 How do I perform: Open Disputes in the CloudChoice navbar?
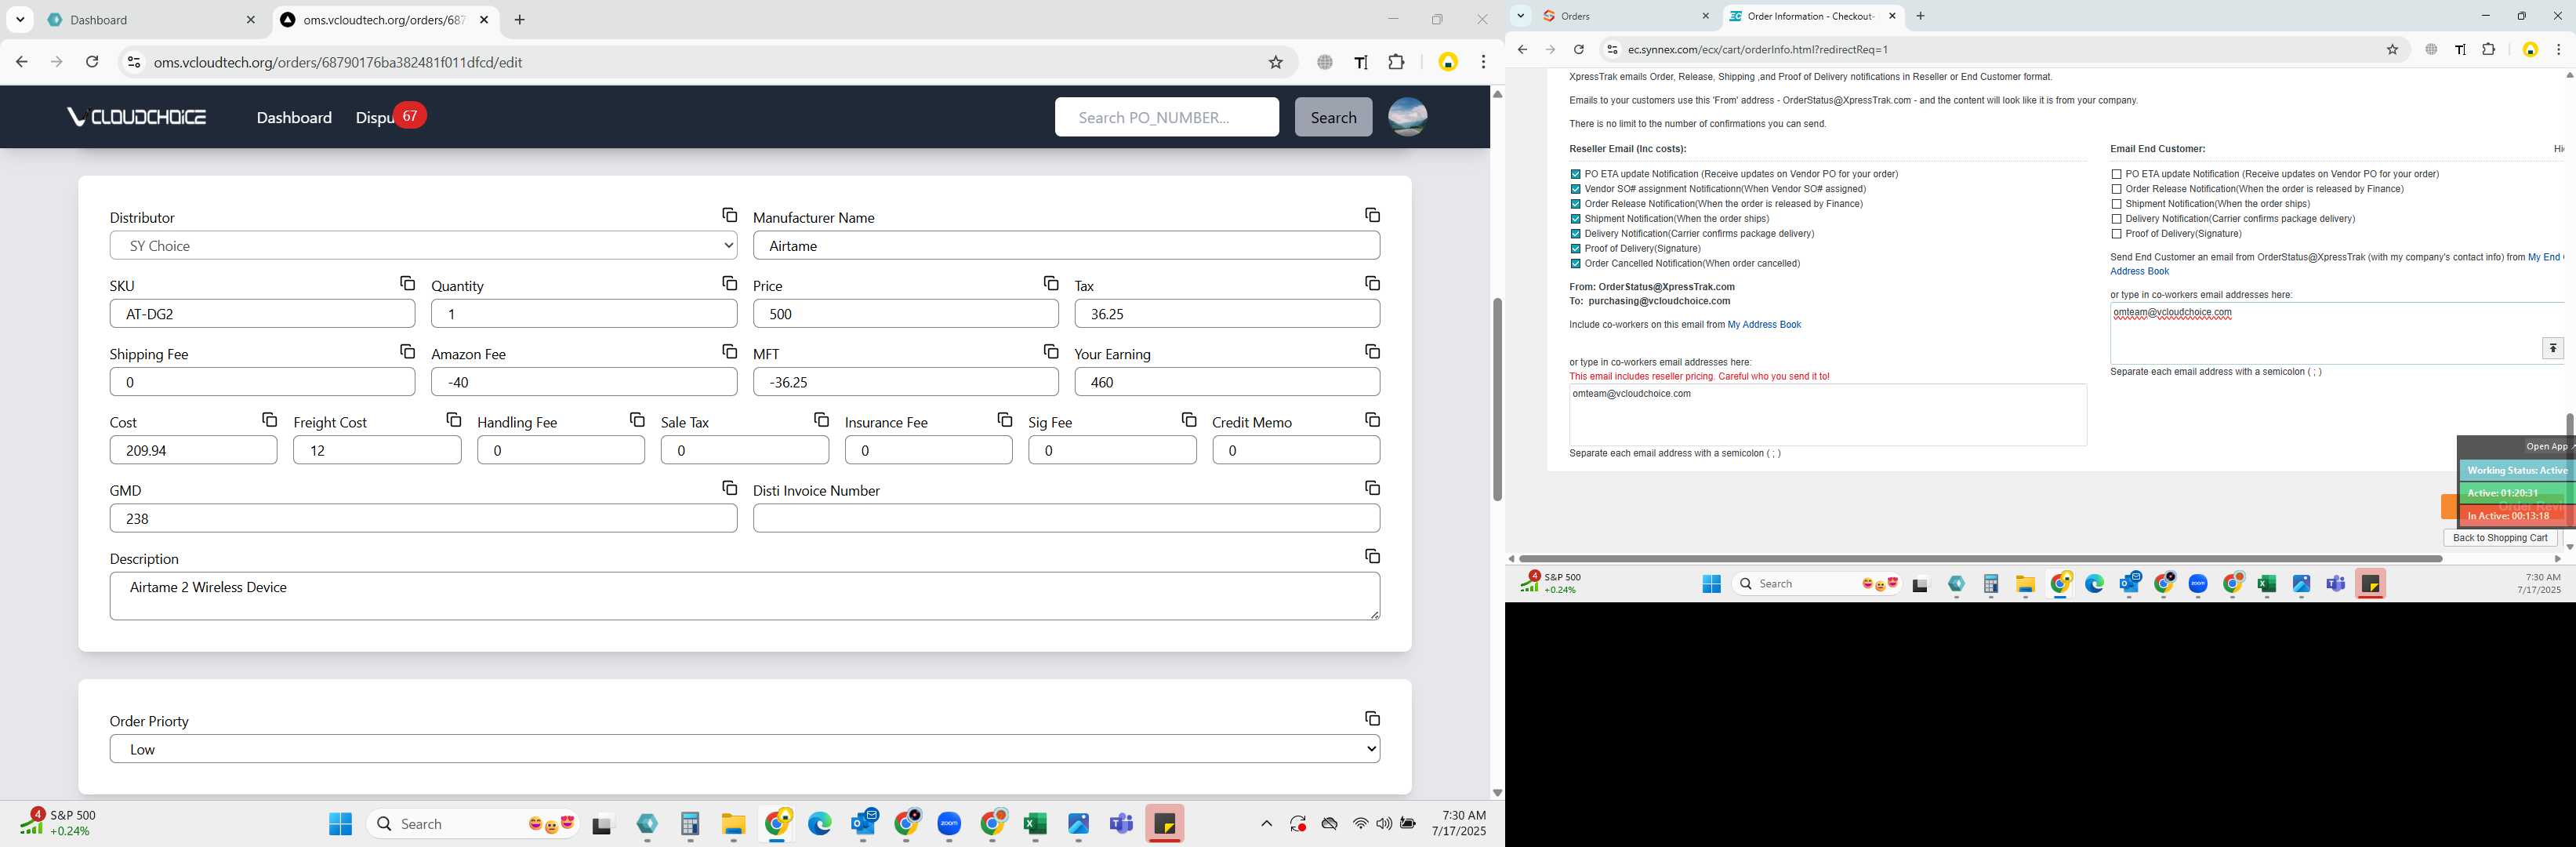pos(374,117)
